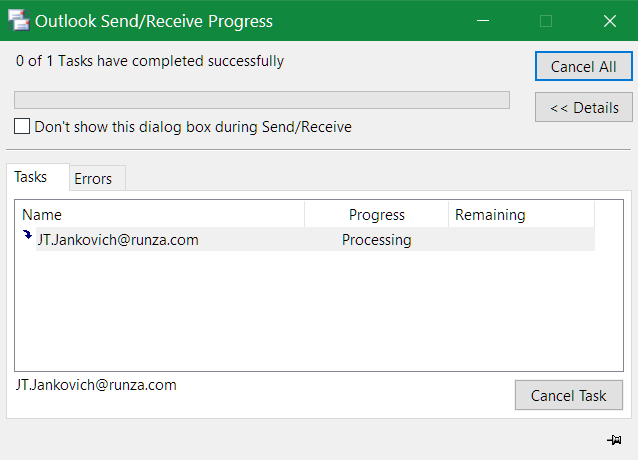This screenshot has height=460, width=638.
Task: Click the pushpin icon to keep dialog open
Action: click(x=614, y=440)
